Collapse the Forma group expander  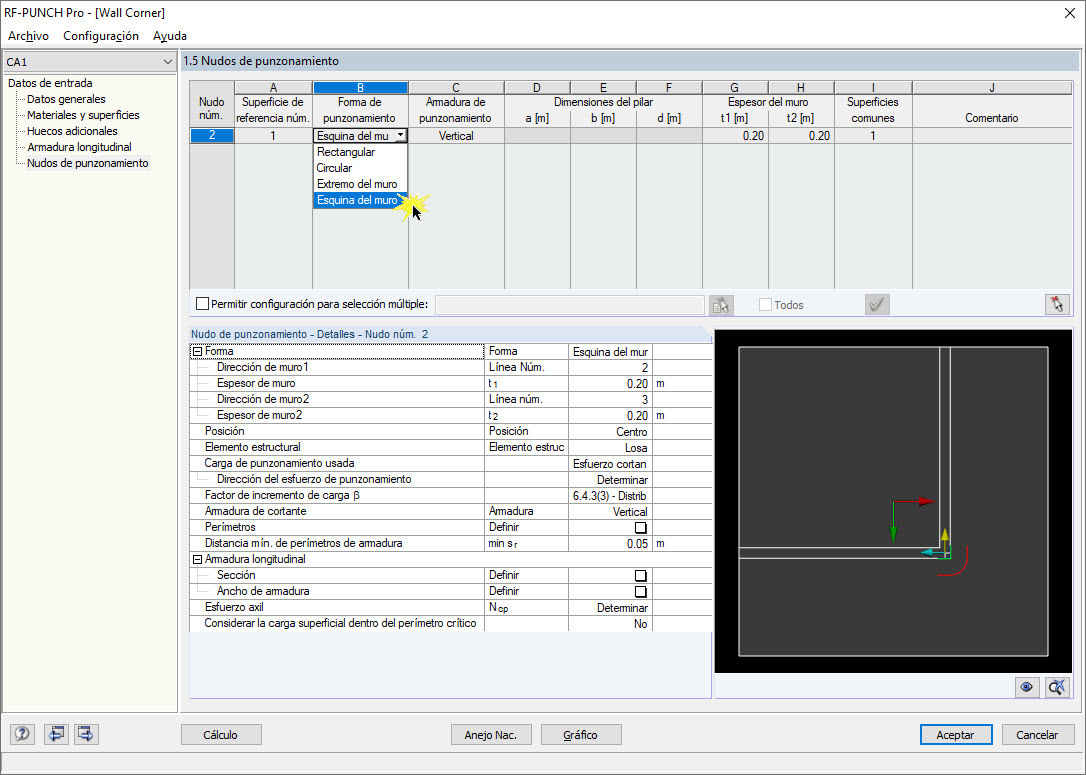(197, 352)
